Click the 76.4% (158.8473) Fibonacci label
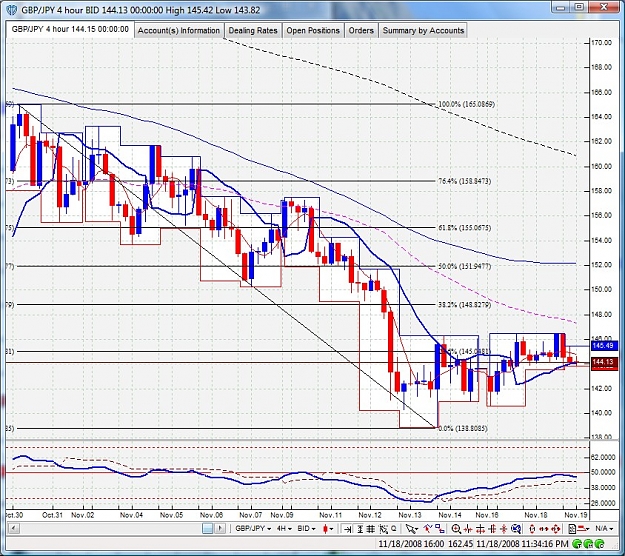The height and width of the screenshot is (556, 625). [x=464, y=181]
